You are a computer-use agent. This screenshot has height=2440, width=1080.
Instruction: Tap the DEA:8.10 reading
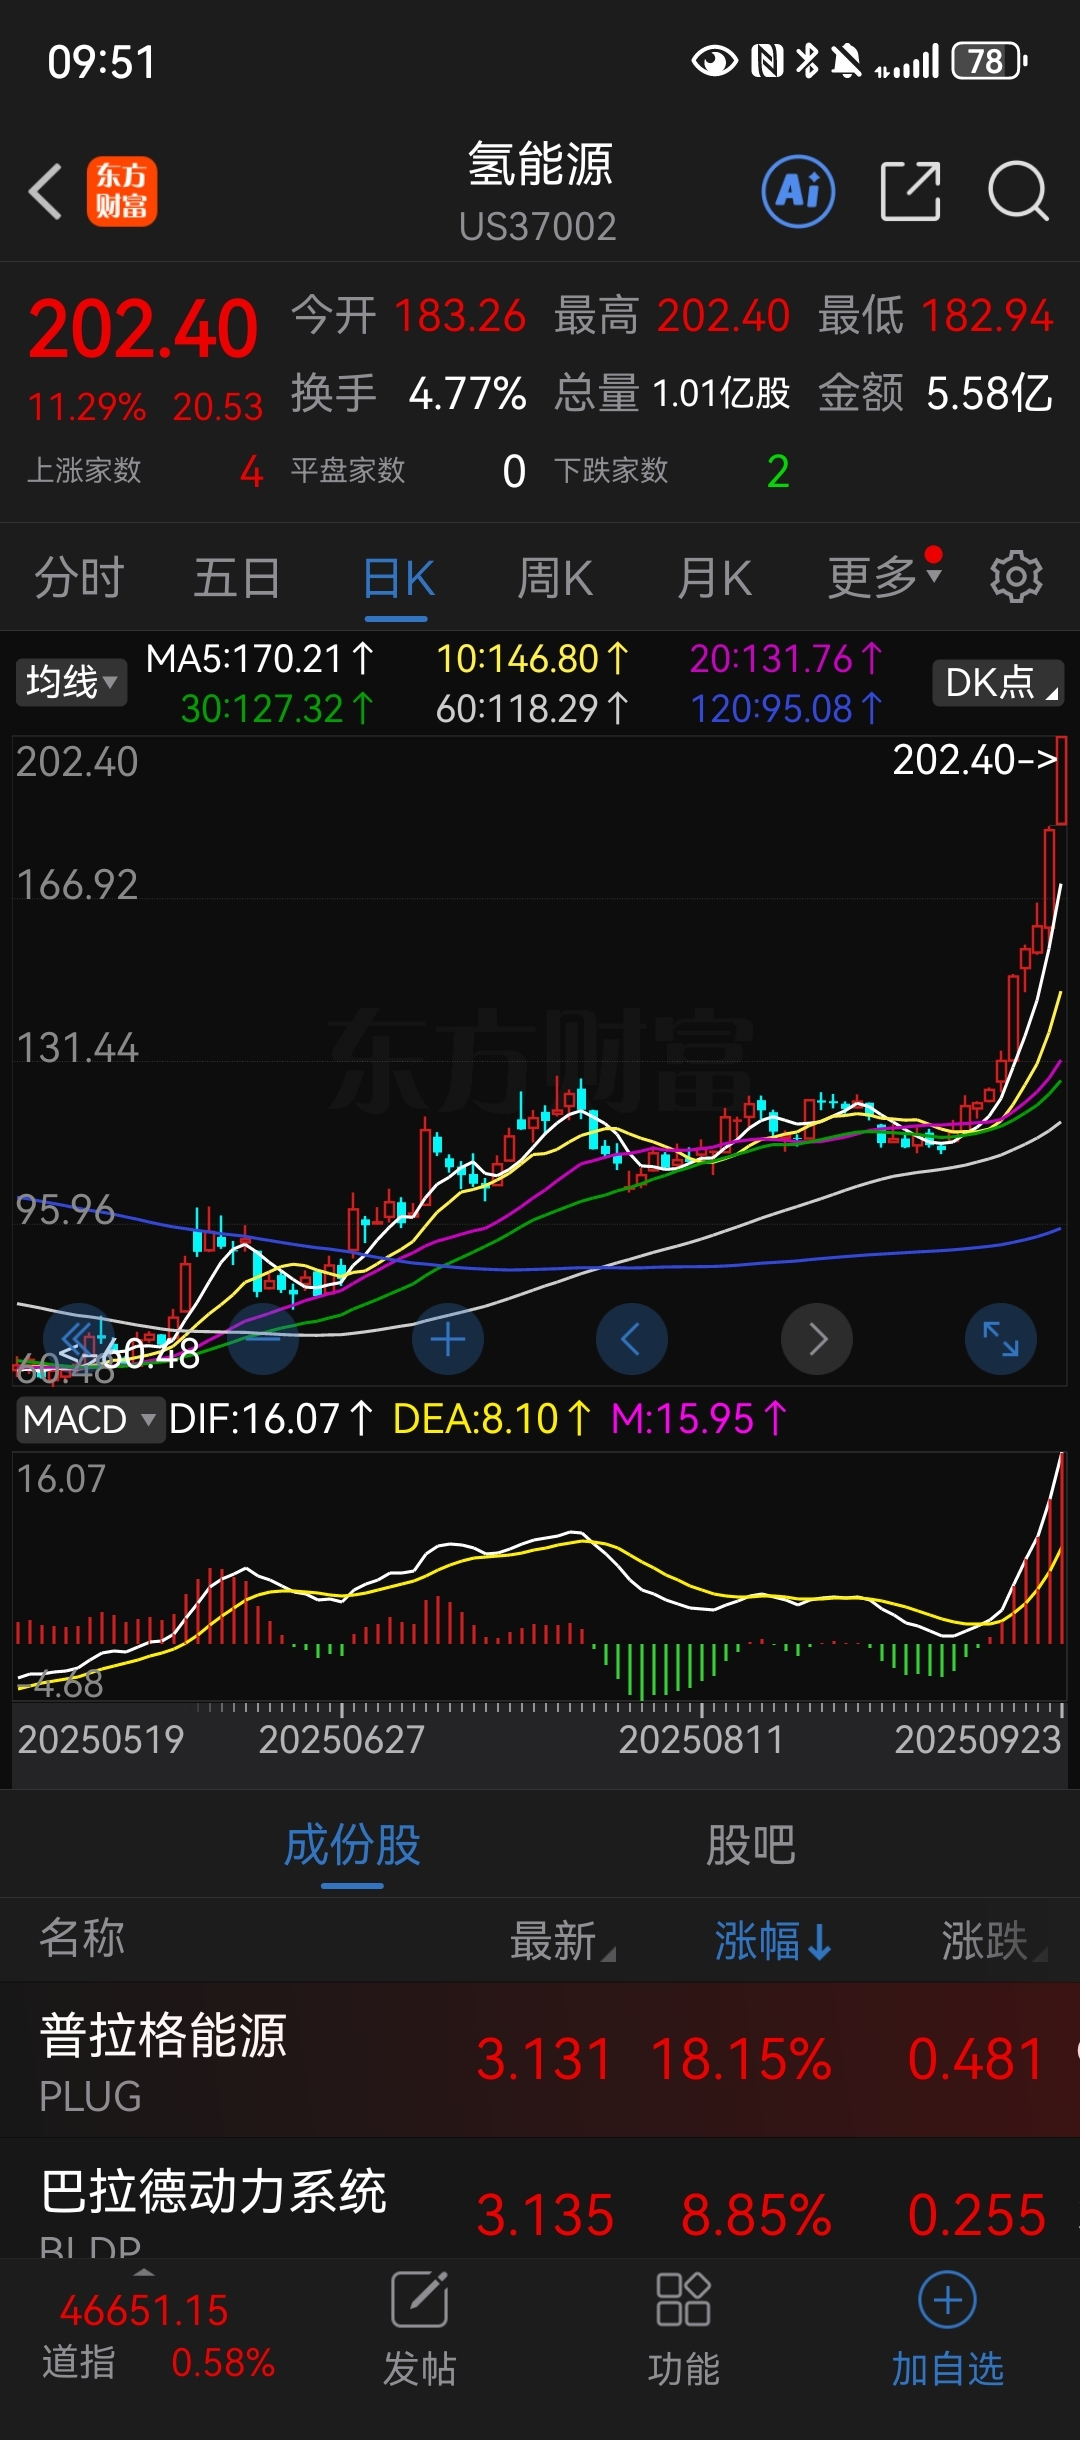[492, 1419]
